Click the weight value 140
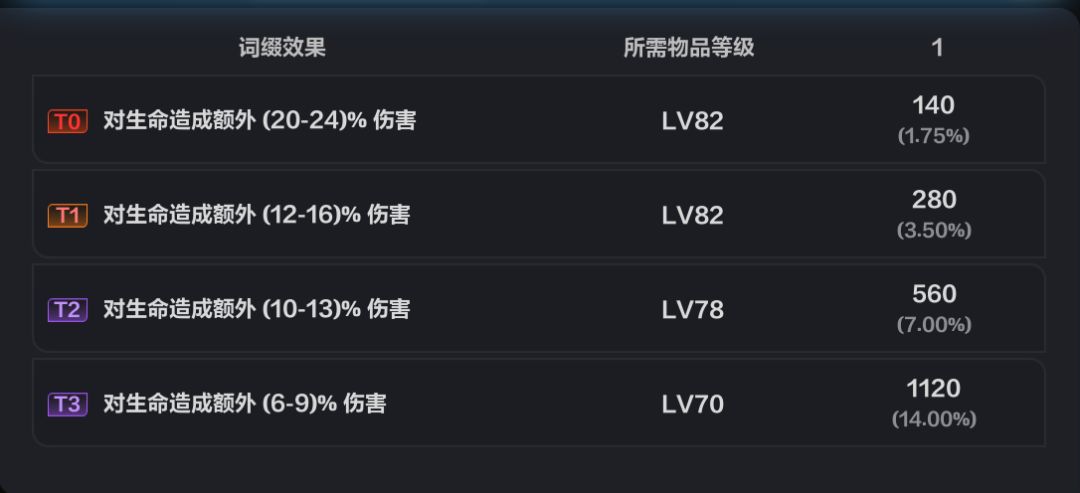The width and height of the screenshot is (1080, 493). 934,105
